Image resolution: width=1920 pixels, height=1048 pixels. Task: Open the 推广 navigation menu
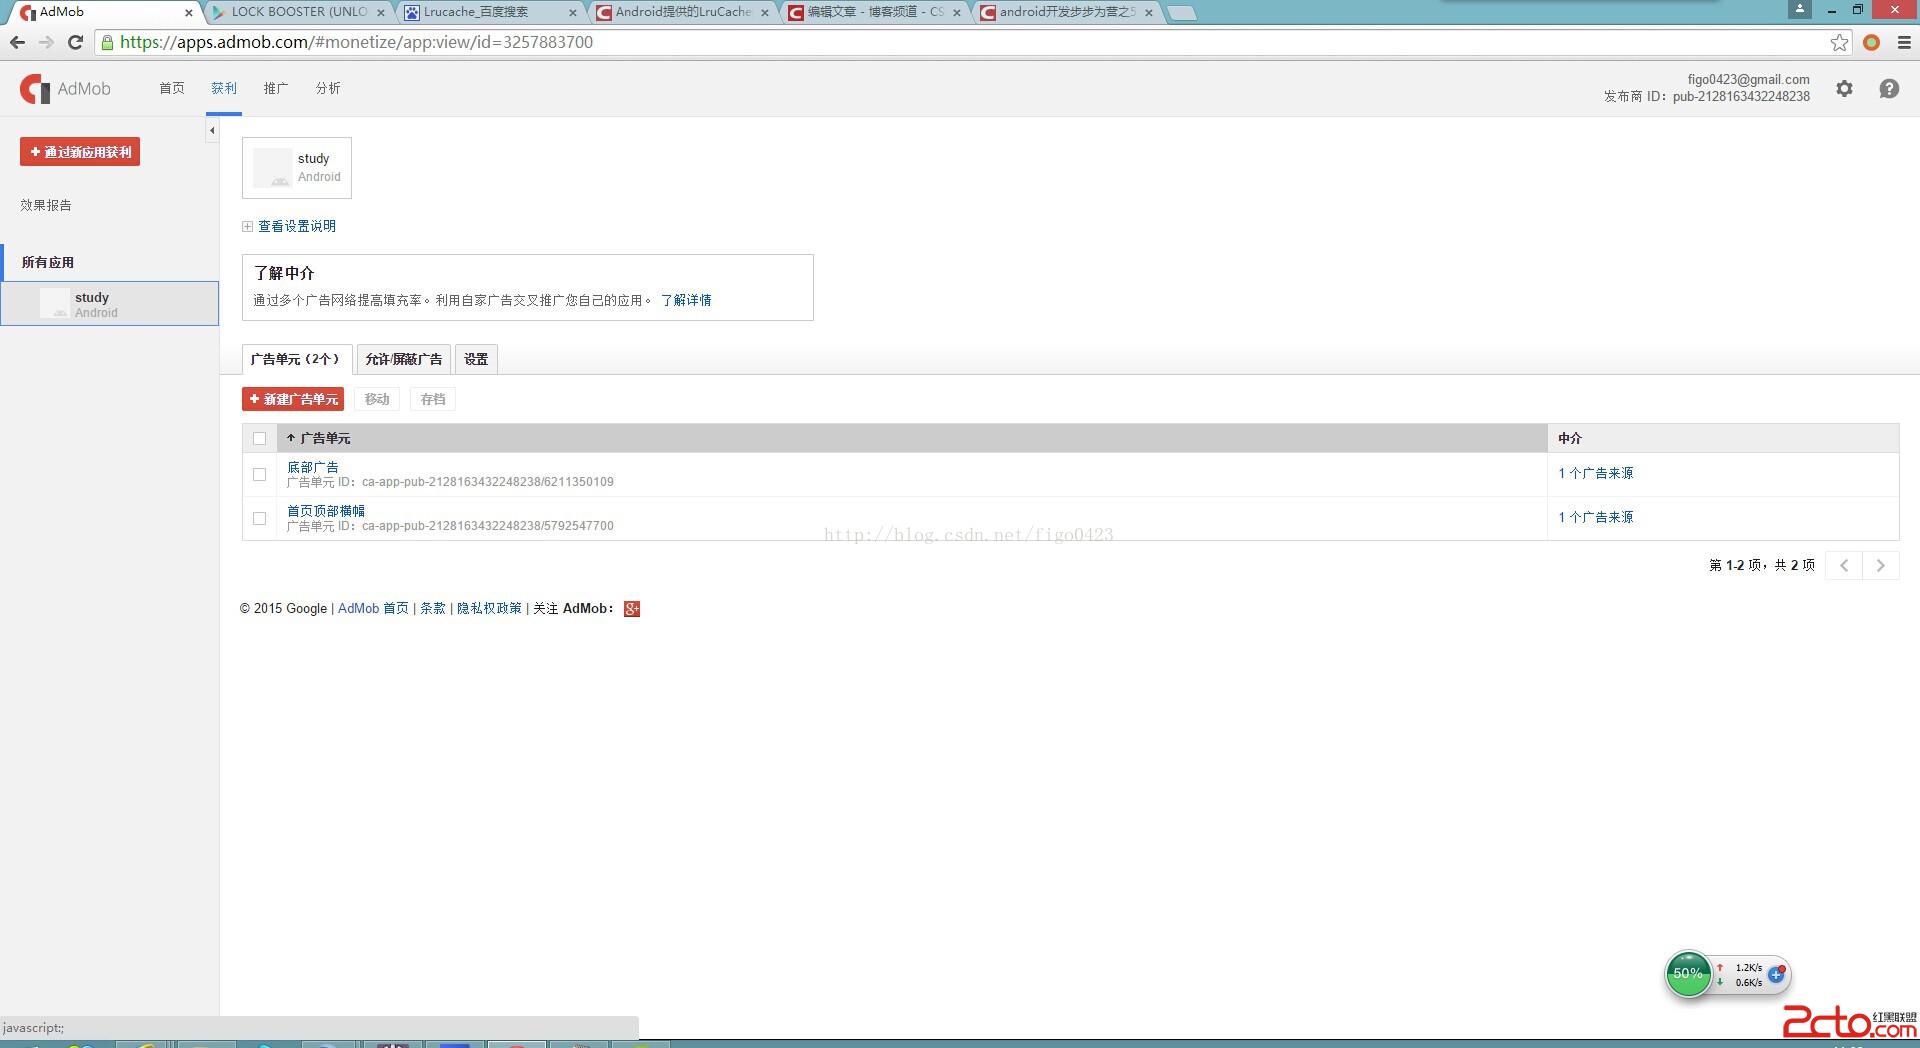pyautogui.click(x=276, y=88)
